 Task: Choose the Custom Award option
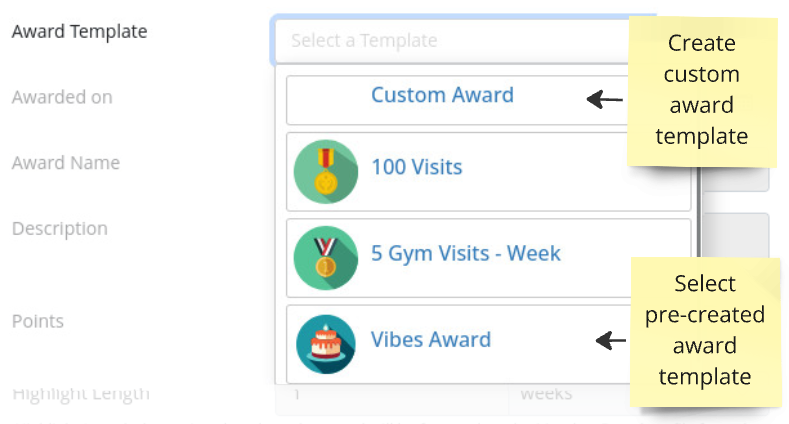click(x=442, y=96)
